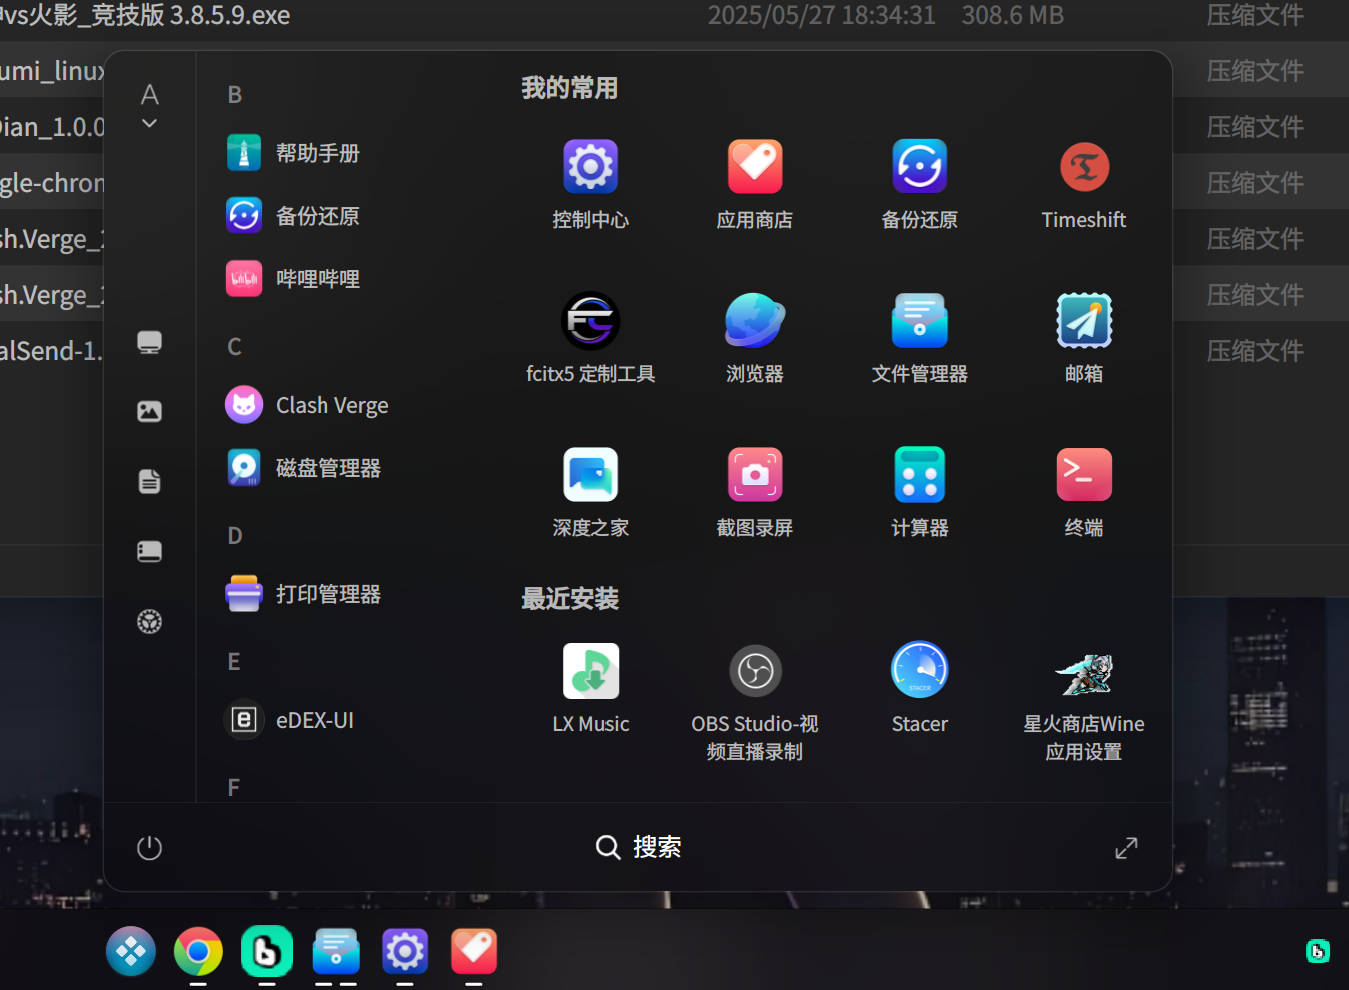This screenshot has width=1349, height=990.
Task: Launch the 计算器 calculator
Action: (x=919, y=493)
